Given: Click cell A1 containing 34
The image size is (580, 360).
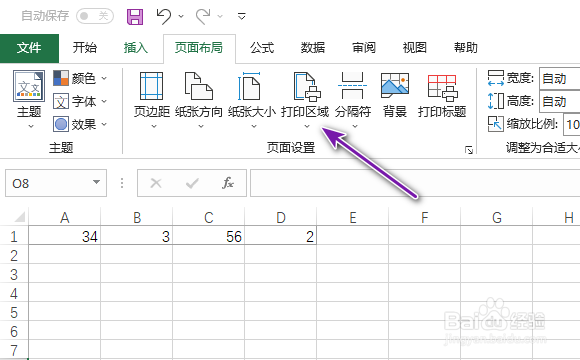Looking at the screenshot, I should point(65,236).
